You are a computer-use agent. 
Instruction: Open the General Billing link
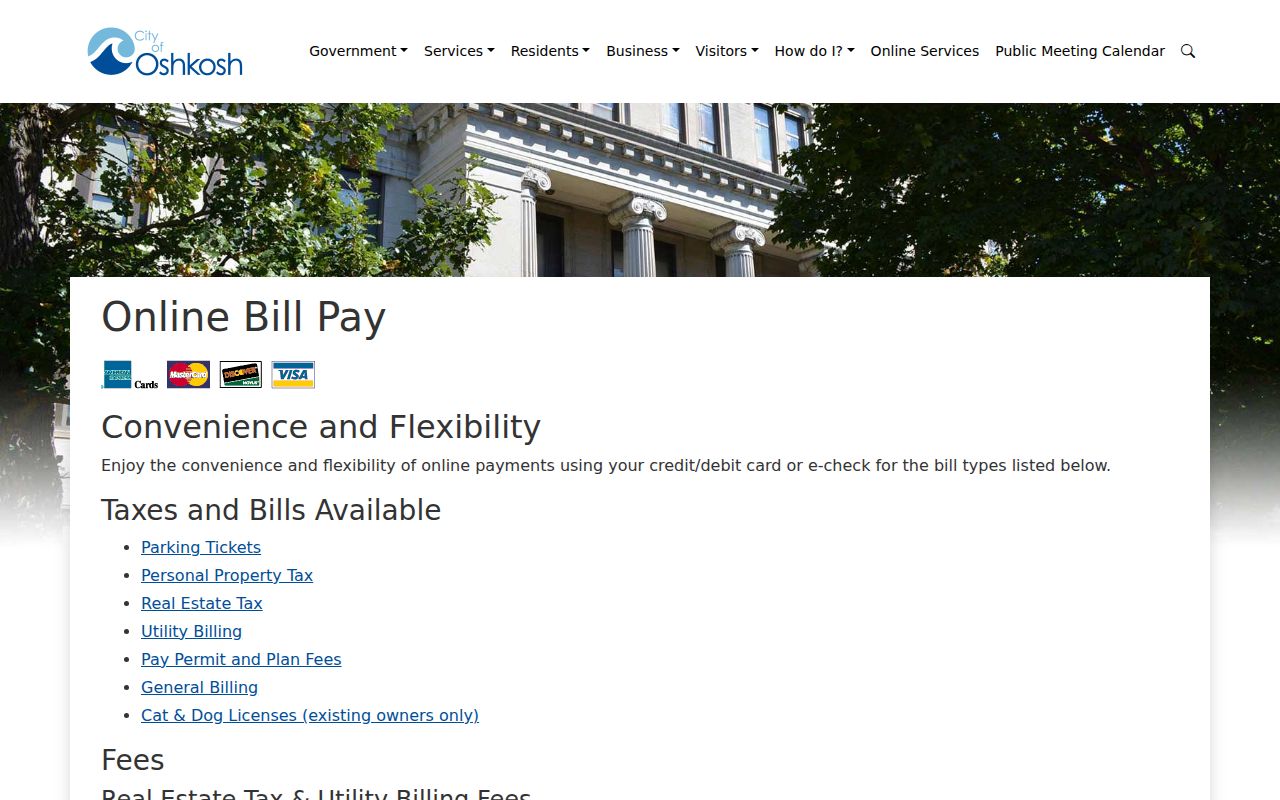coord(199,687)
